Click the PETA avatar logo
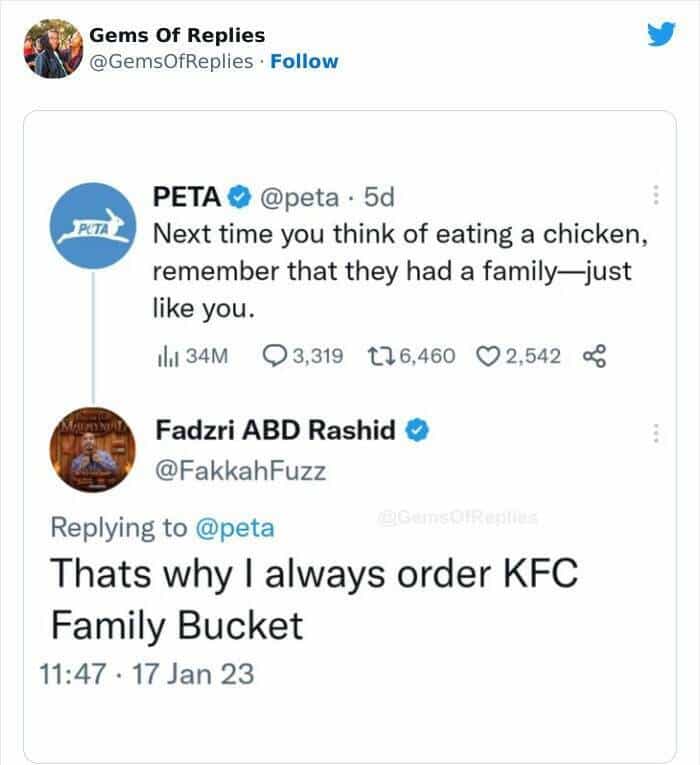Viewport: 700px width, 765px height. 95,229
